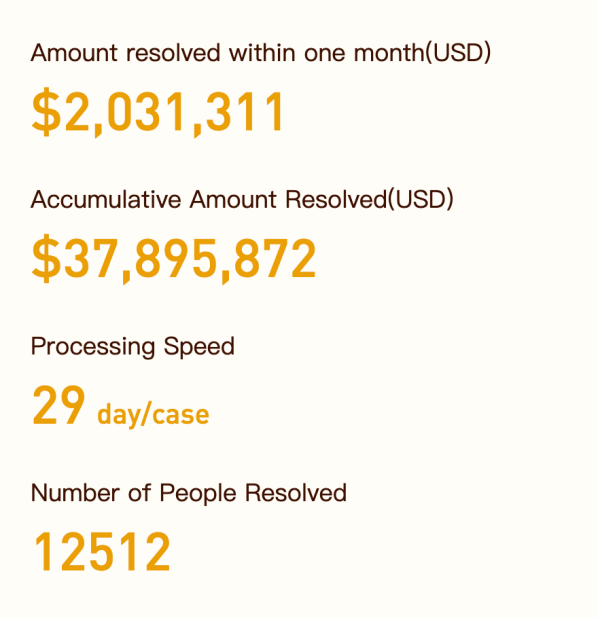Click "(USD)" after "one month"
Image resolution: width=598 pixels, height=618 pixels.
(458, 53)
